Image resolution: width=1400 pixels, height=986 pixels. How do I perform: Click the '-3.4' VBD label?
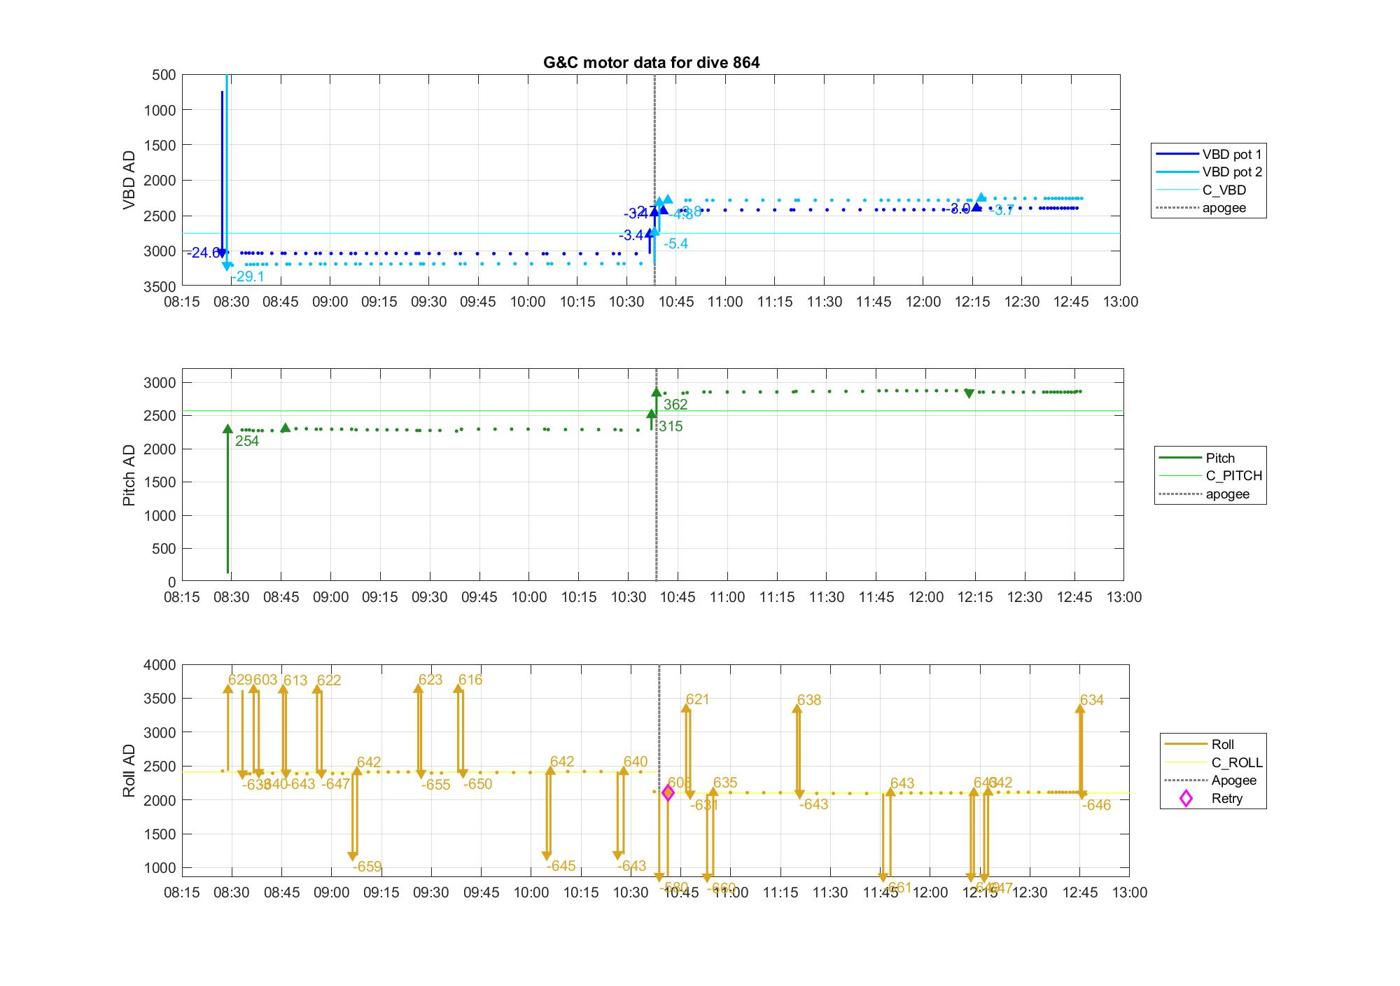pos(631,235)
